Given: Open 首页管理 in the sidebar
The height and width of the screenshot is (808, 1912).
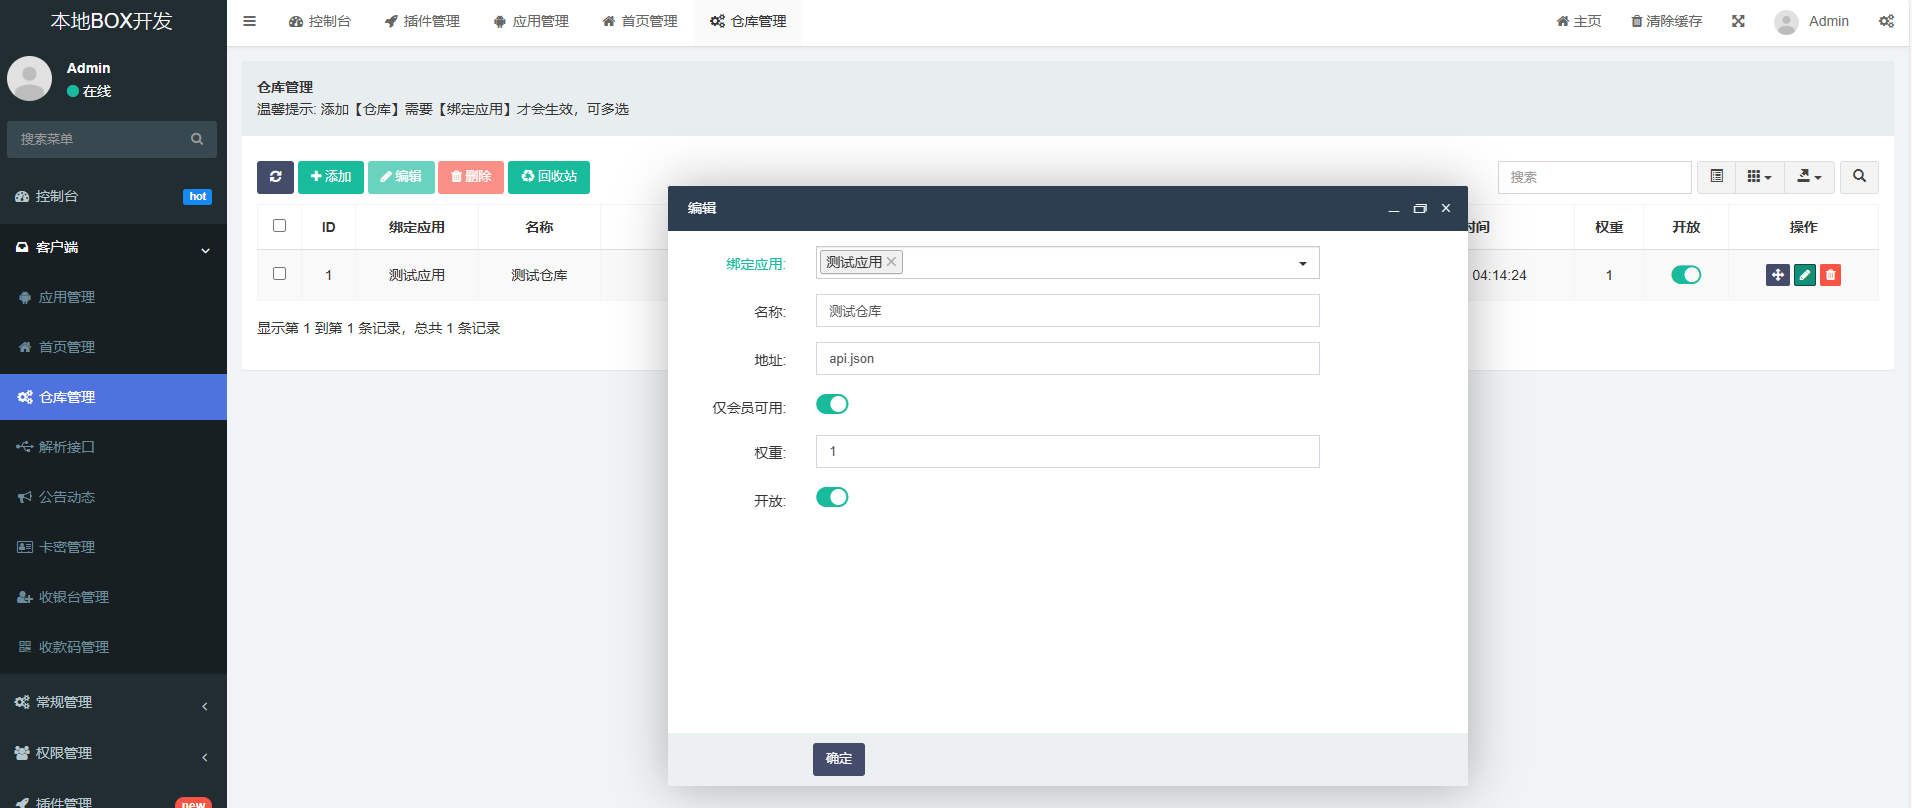Looking at the screenshot, I should (113, 348).
